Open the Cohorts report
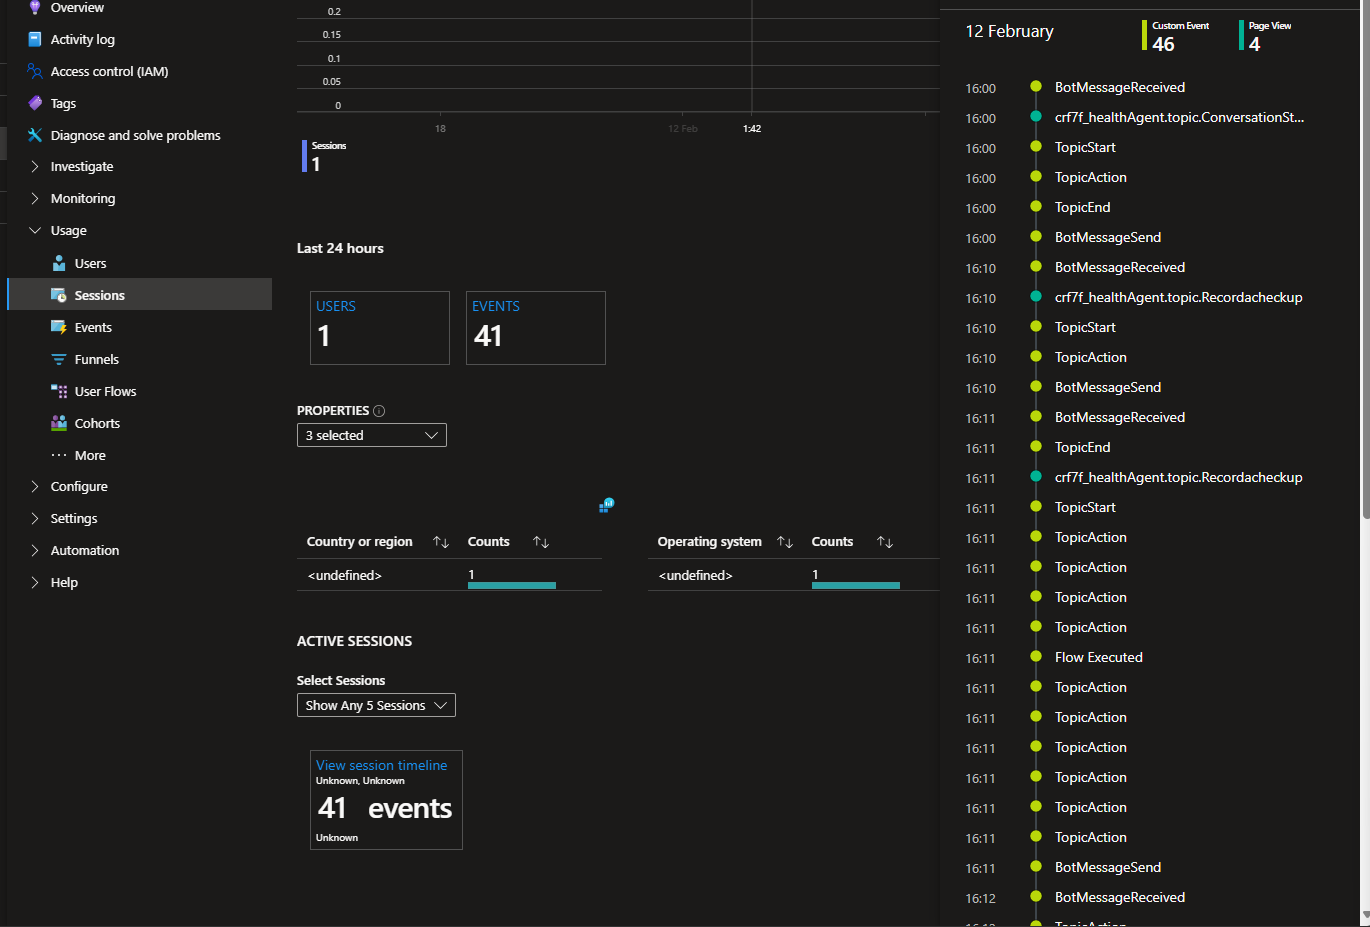Viewport: 1370px width, 927px height. pyautogui.click(x=97, y=423)
